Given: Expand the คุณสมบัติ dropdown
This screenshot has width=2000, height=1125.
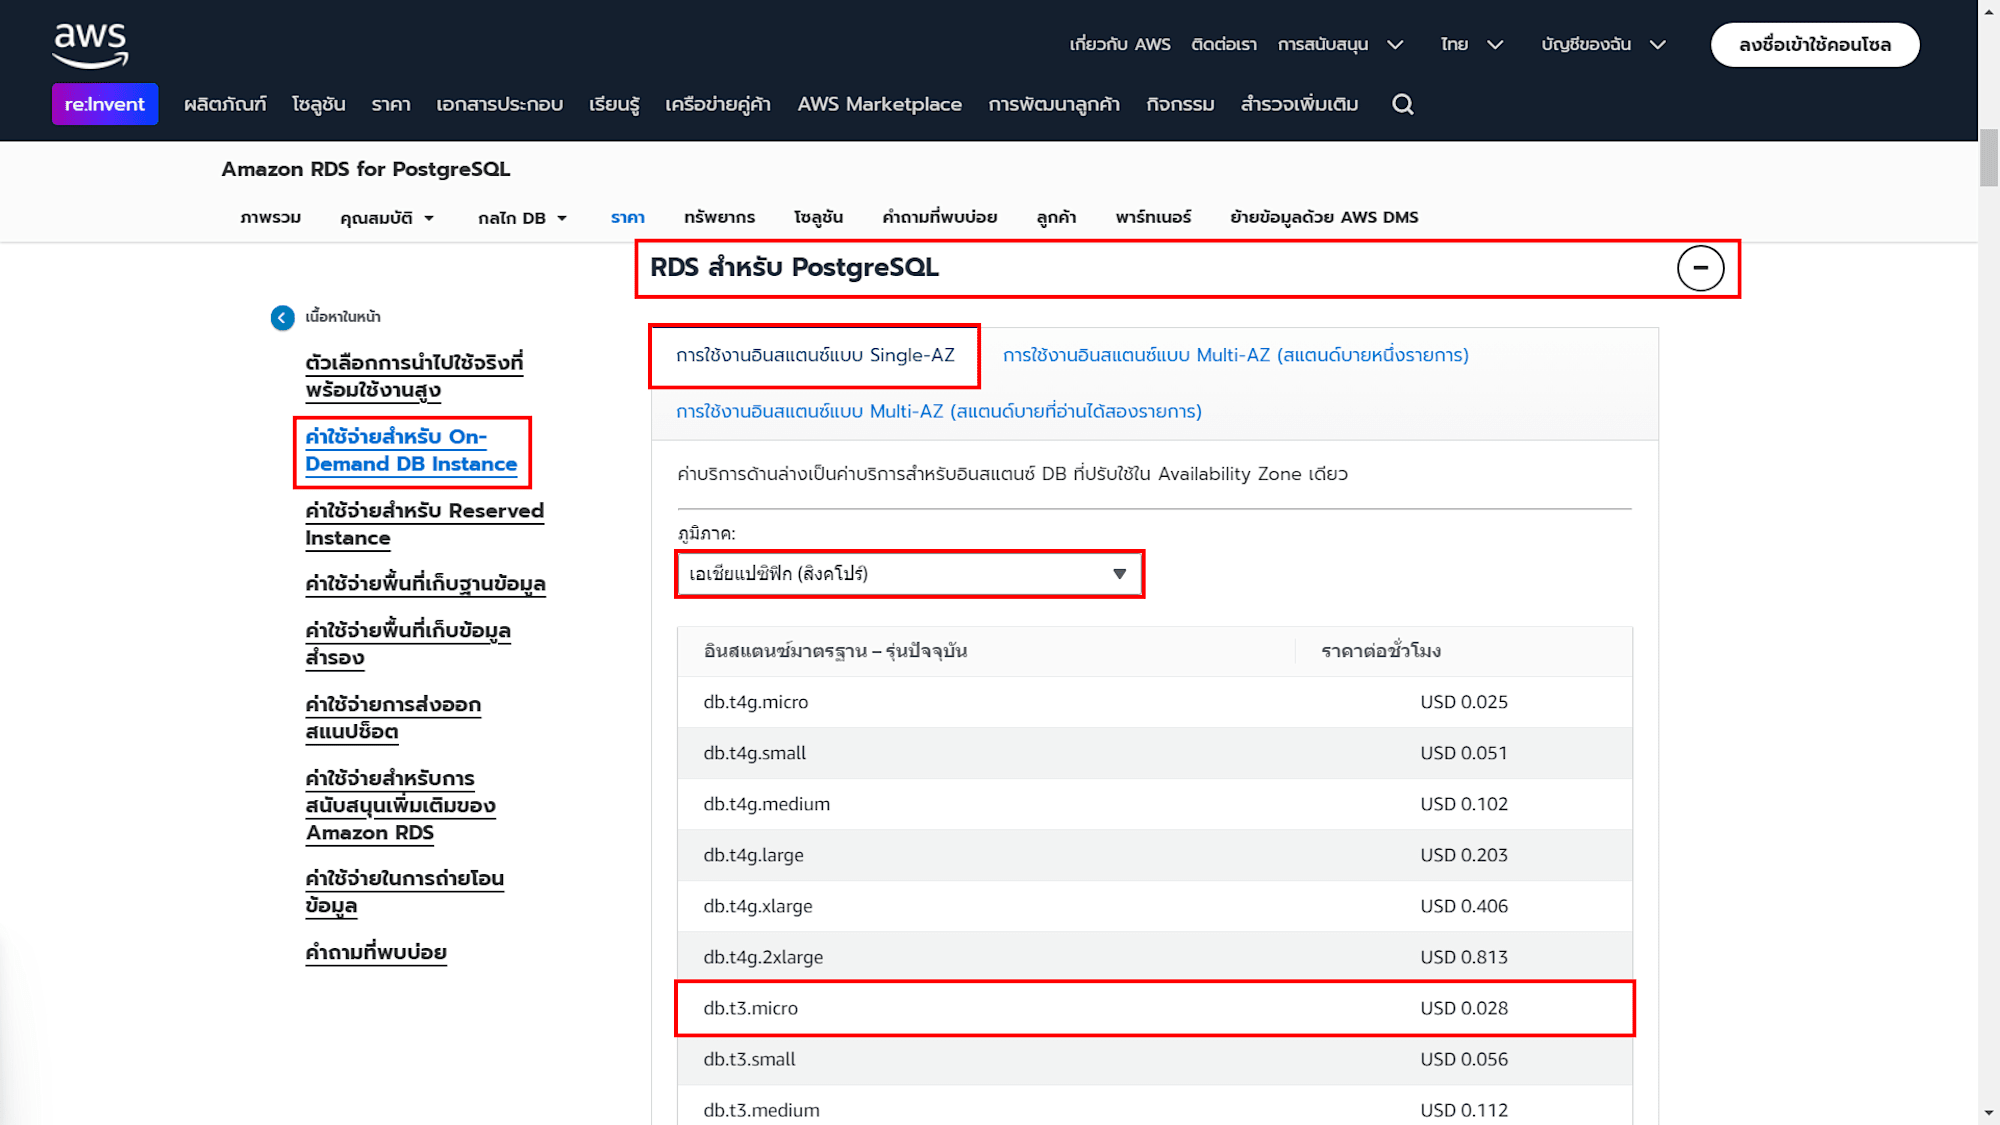Looking at the screenshot, I should tap(387, 217).
